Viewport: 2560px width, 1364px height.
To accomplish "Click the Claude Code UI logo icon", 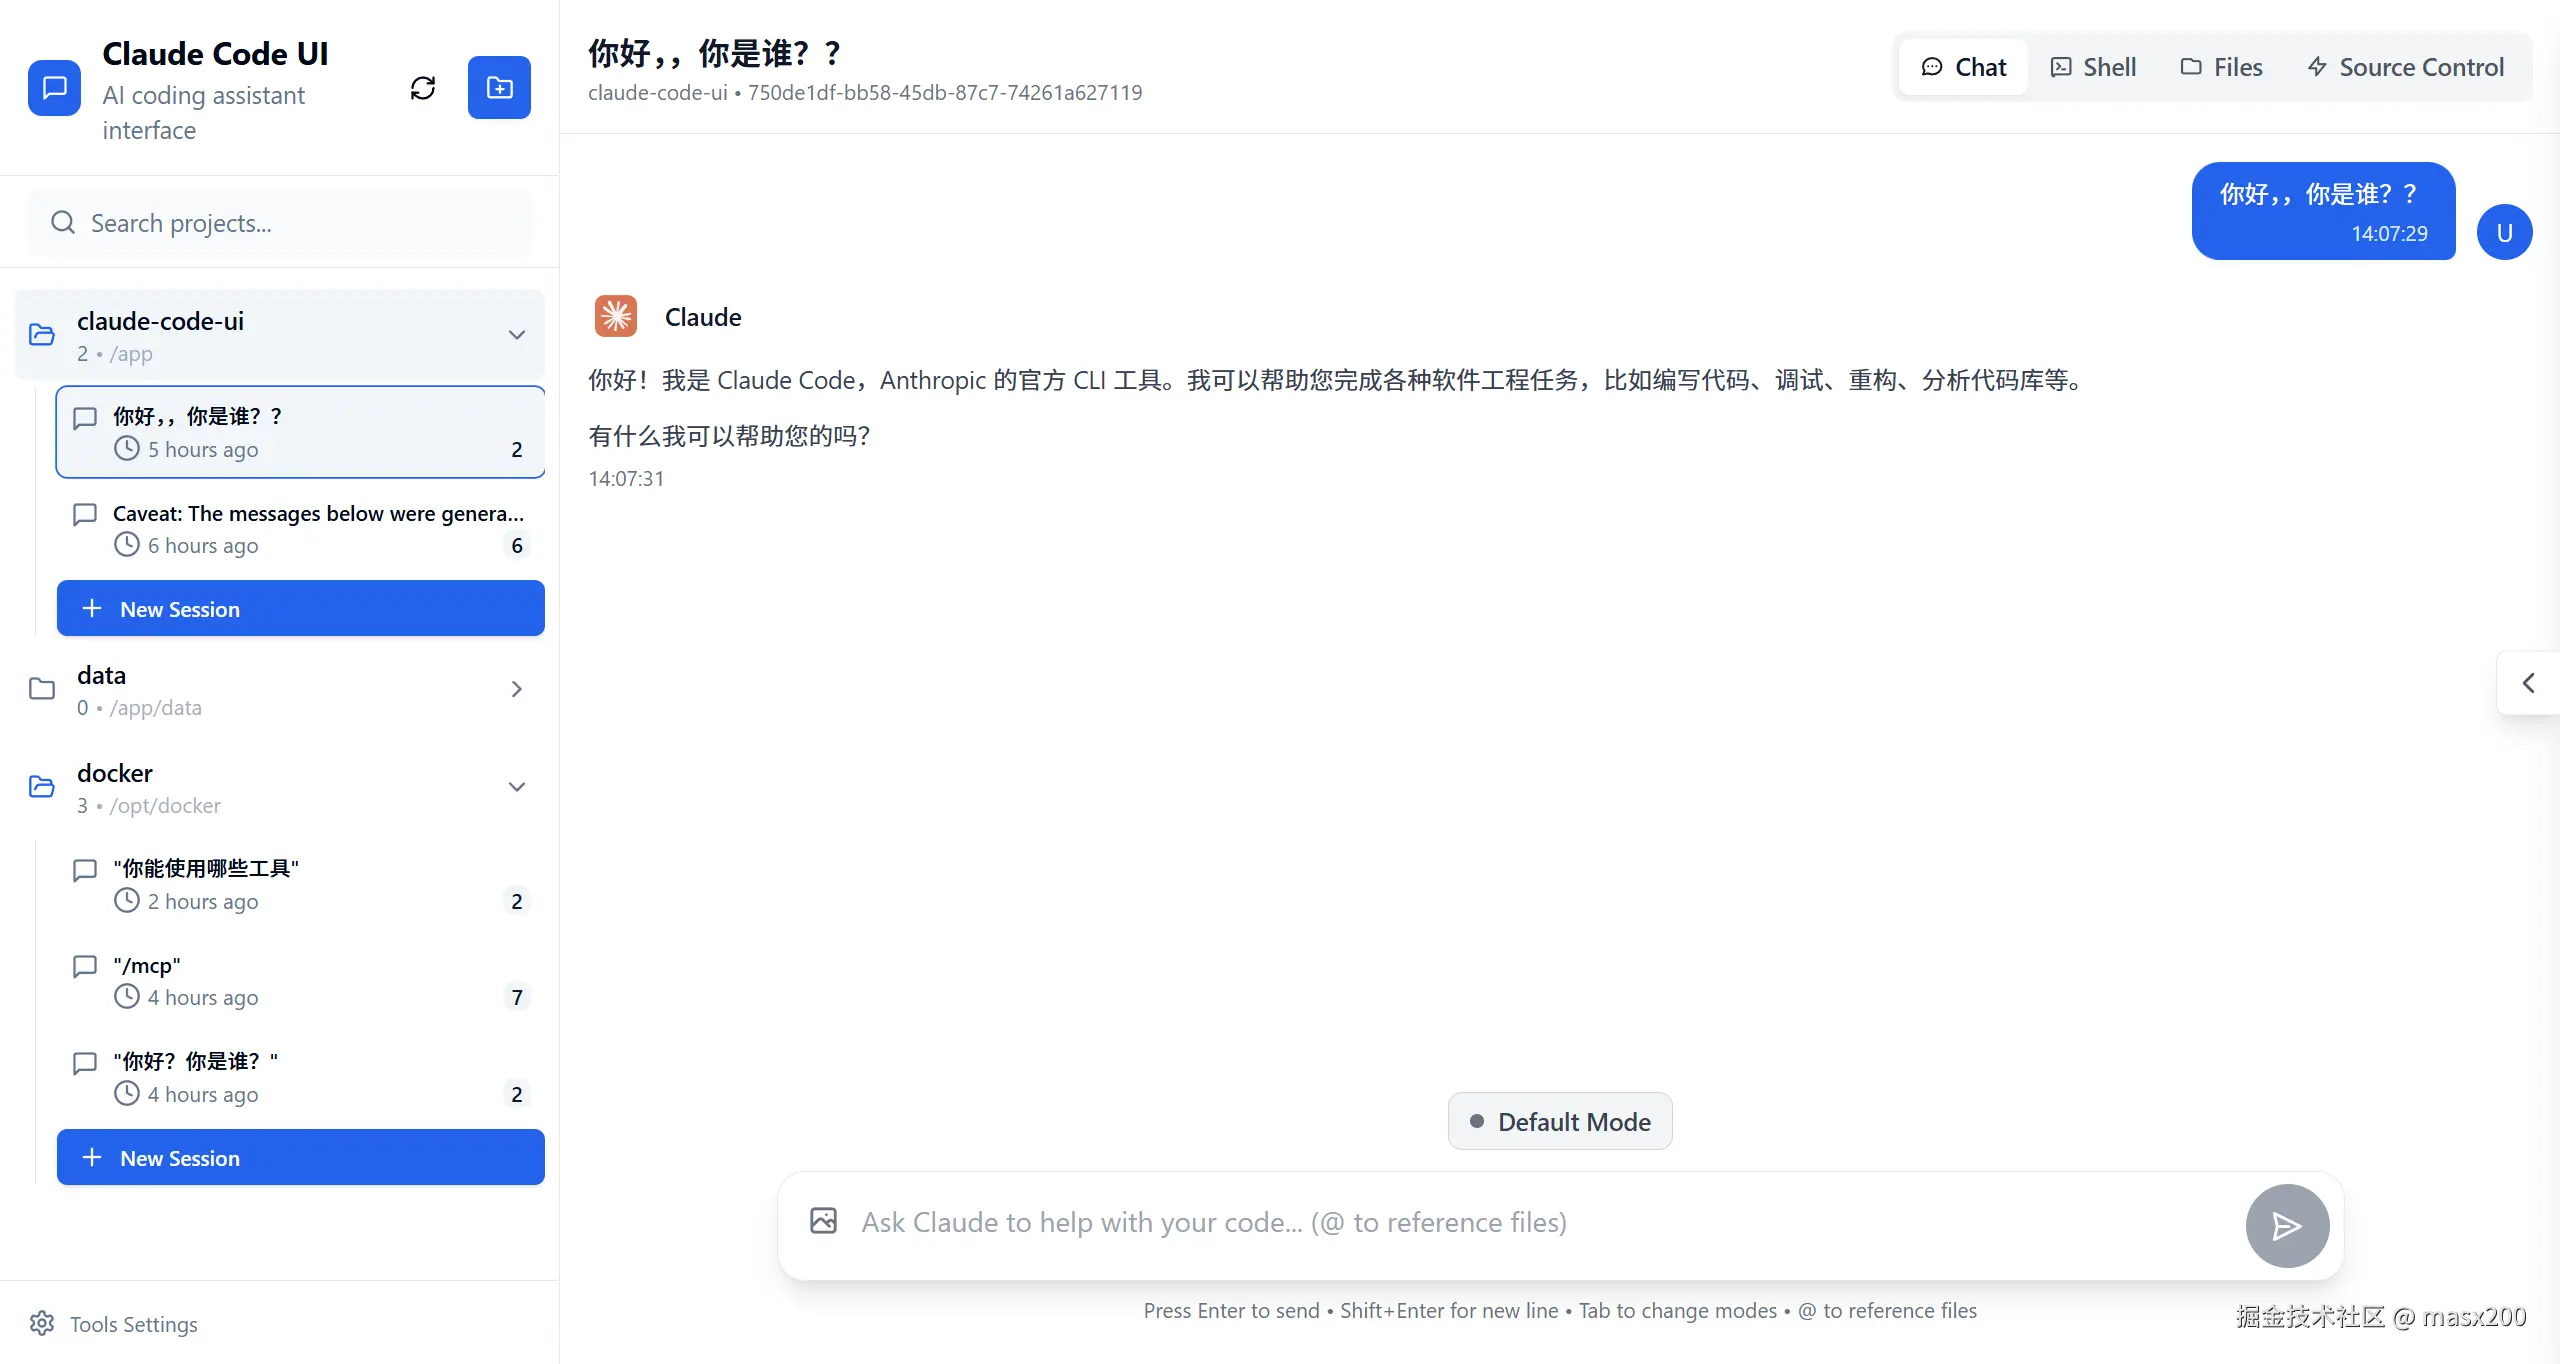I will point(53,88).
